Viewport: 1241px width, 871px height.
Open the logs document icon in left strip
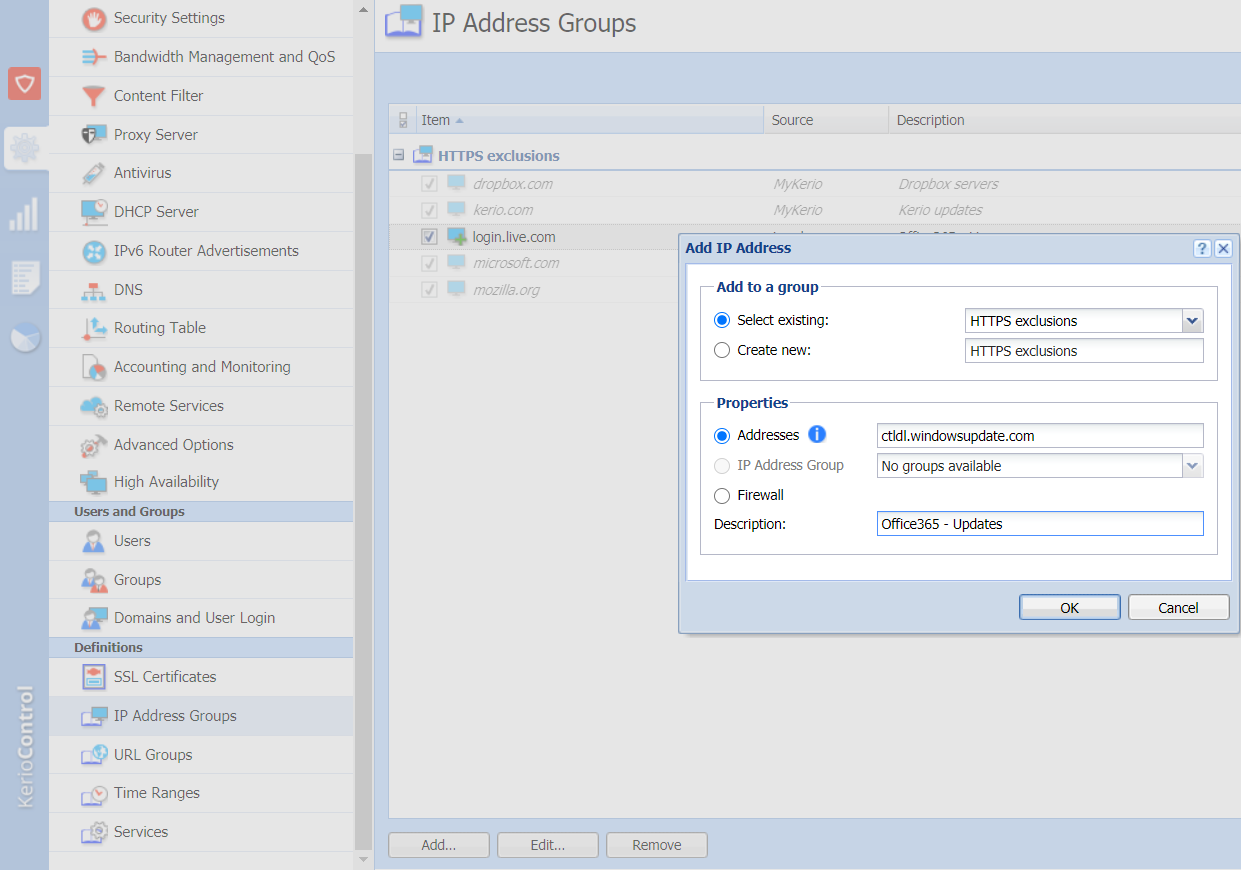click(x=24, y=277)
